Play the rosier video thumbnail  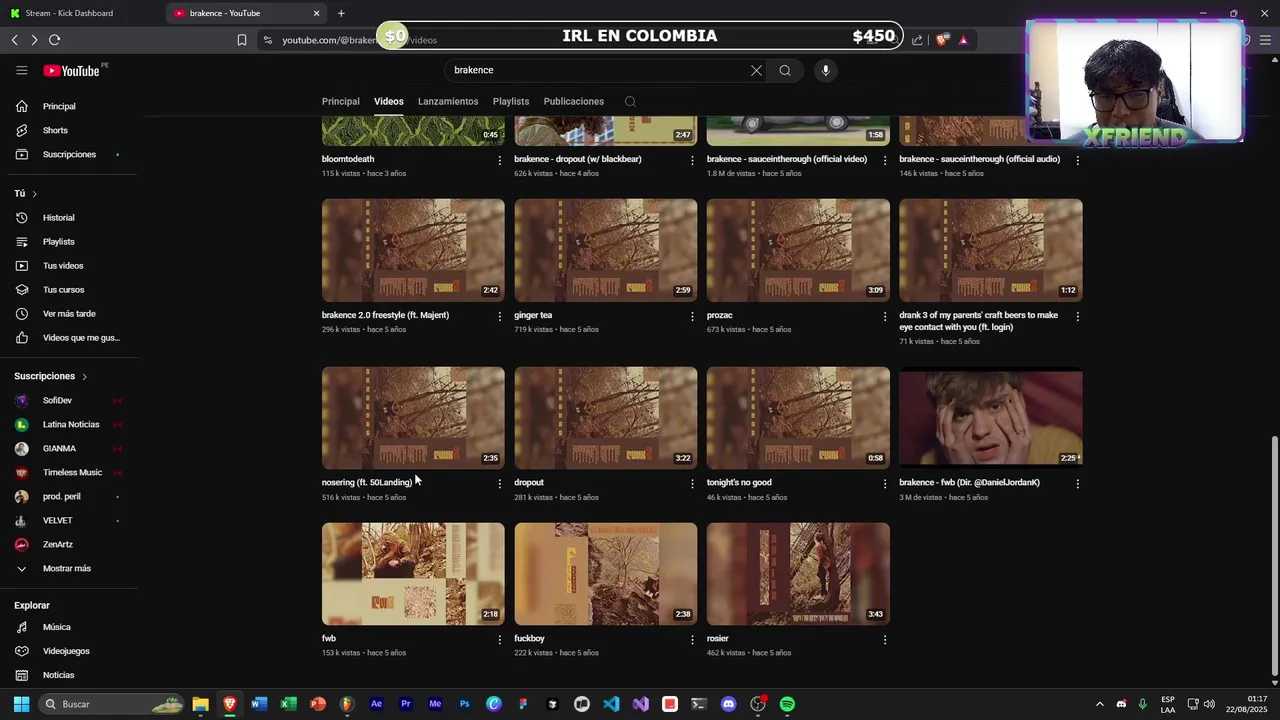click(798, 574)
